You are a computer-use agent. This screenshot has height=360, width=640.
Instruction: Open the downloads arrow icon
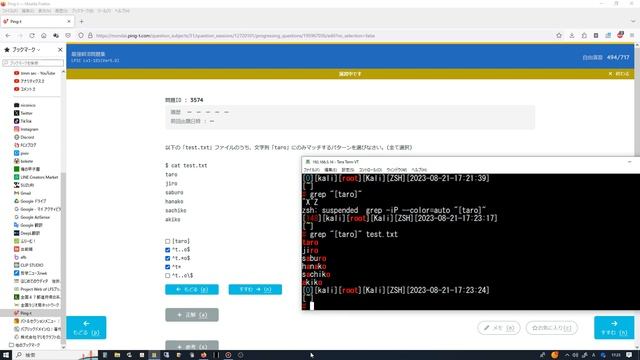click(572, 36)
